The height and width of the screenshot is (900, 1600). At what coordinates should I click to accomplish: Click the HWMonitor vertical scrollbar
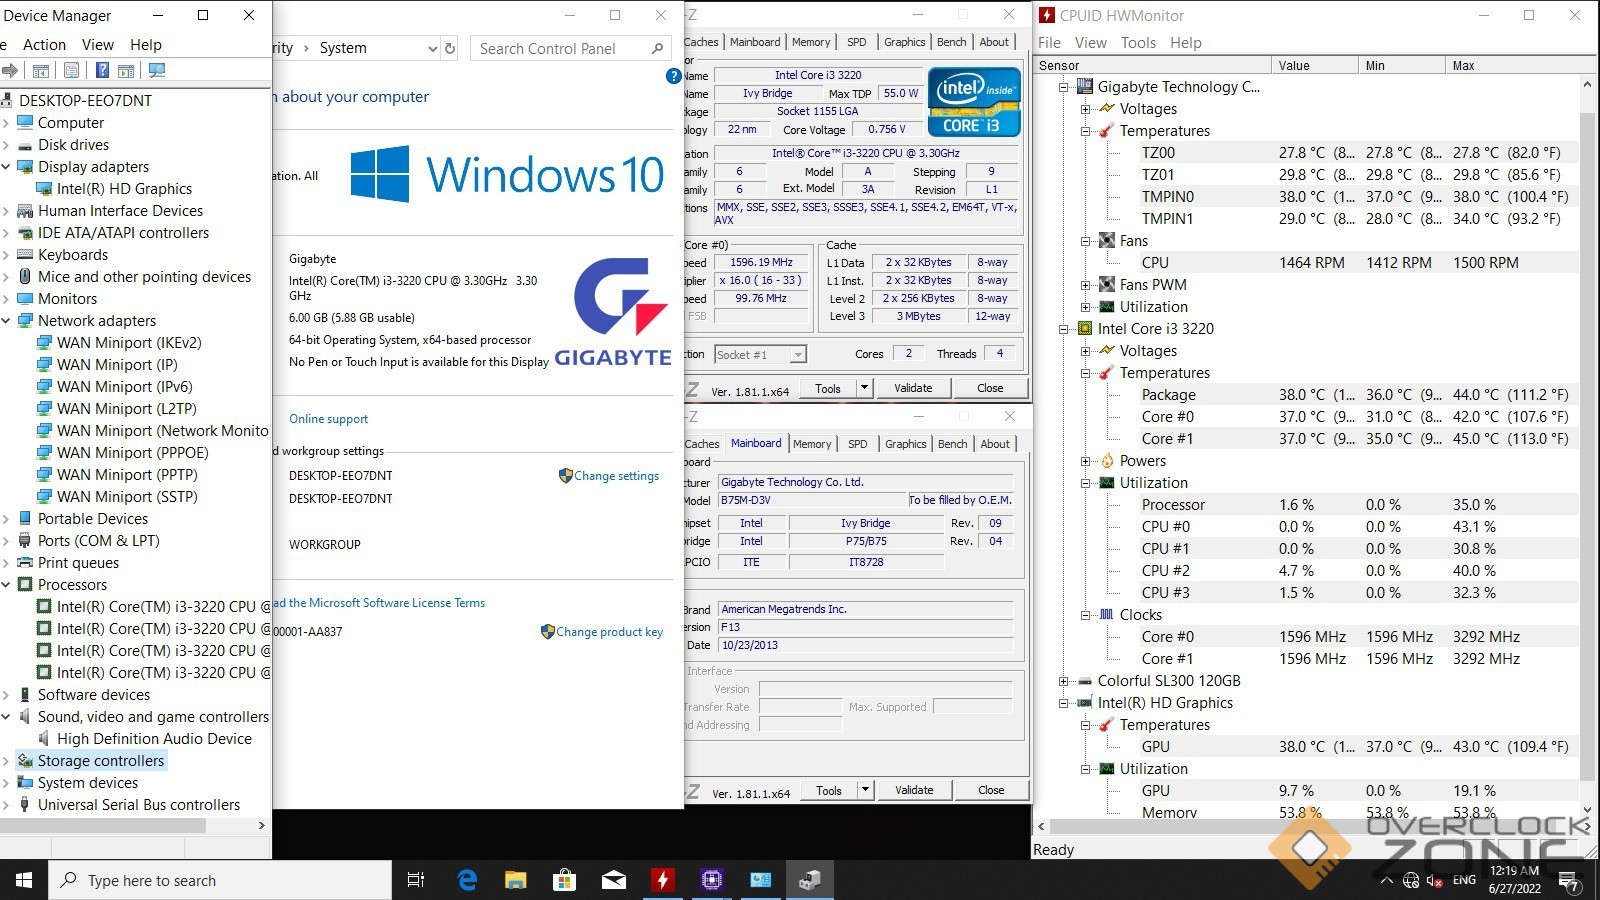(x=1587, y=448)
